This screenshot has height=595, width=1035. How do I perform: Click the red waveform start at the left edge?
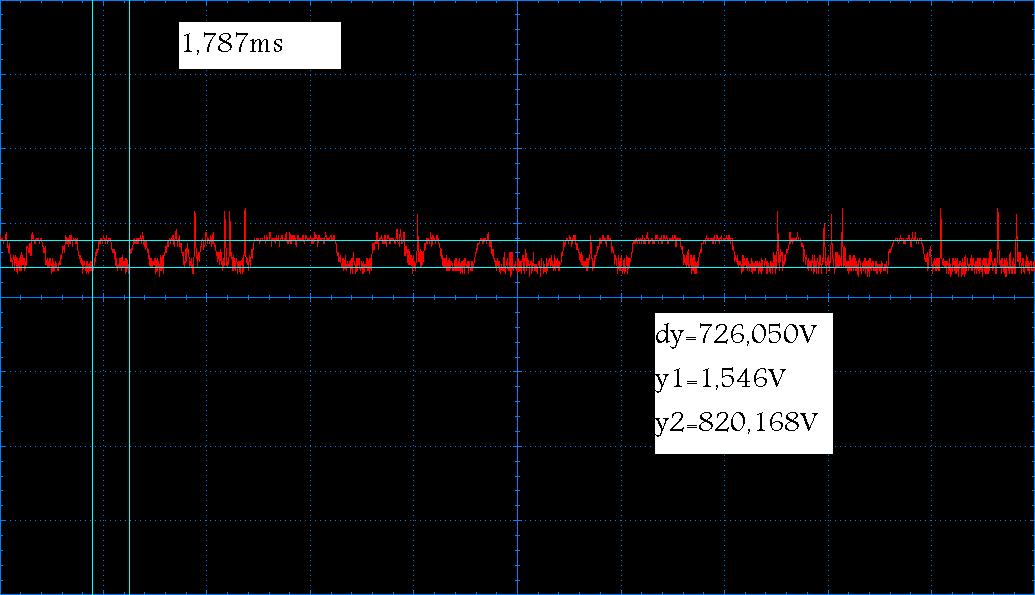4,240
